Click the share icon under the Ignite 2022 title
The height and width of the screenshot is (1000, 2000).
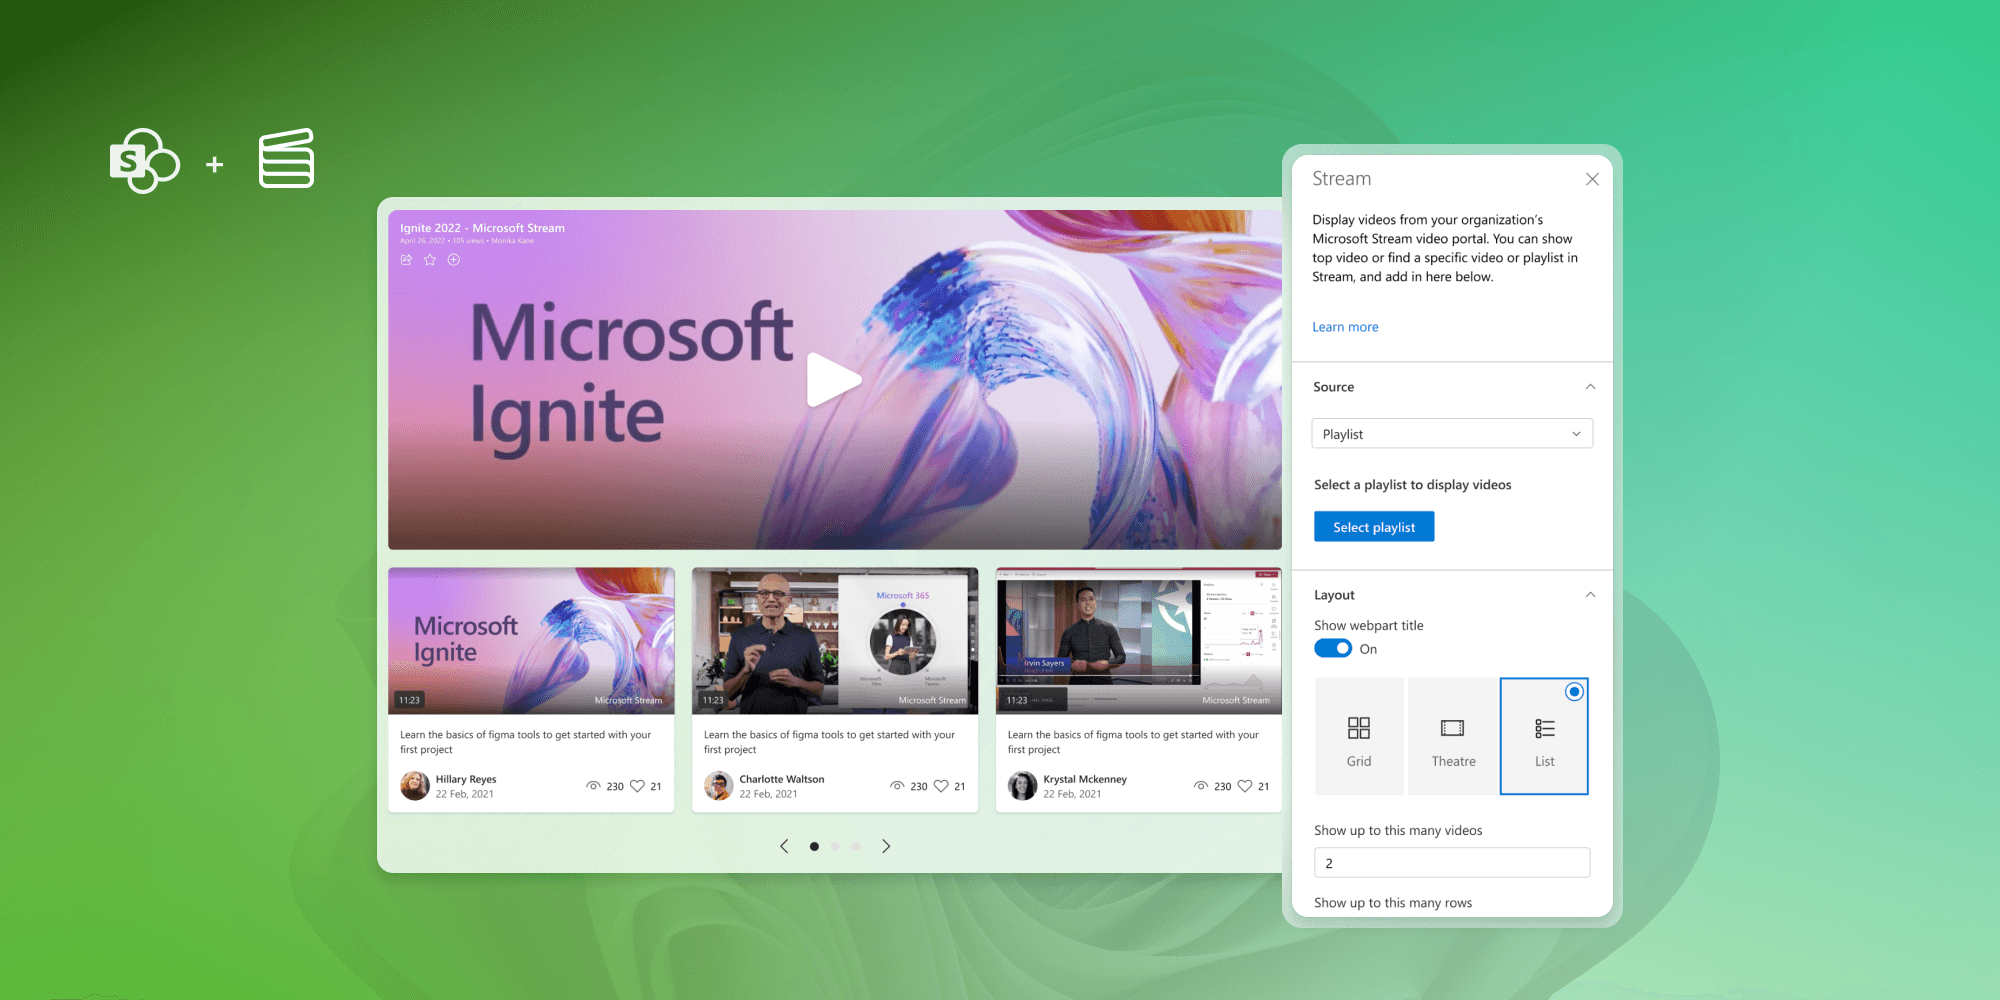(406, 260)
